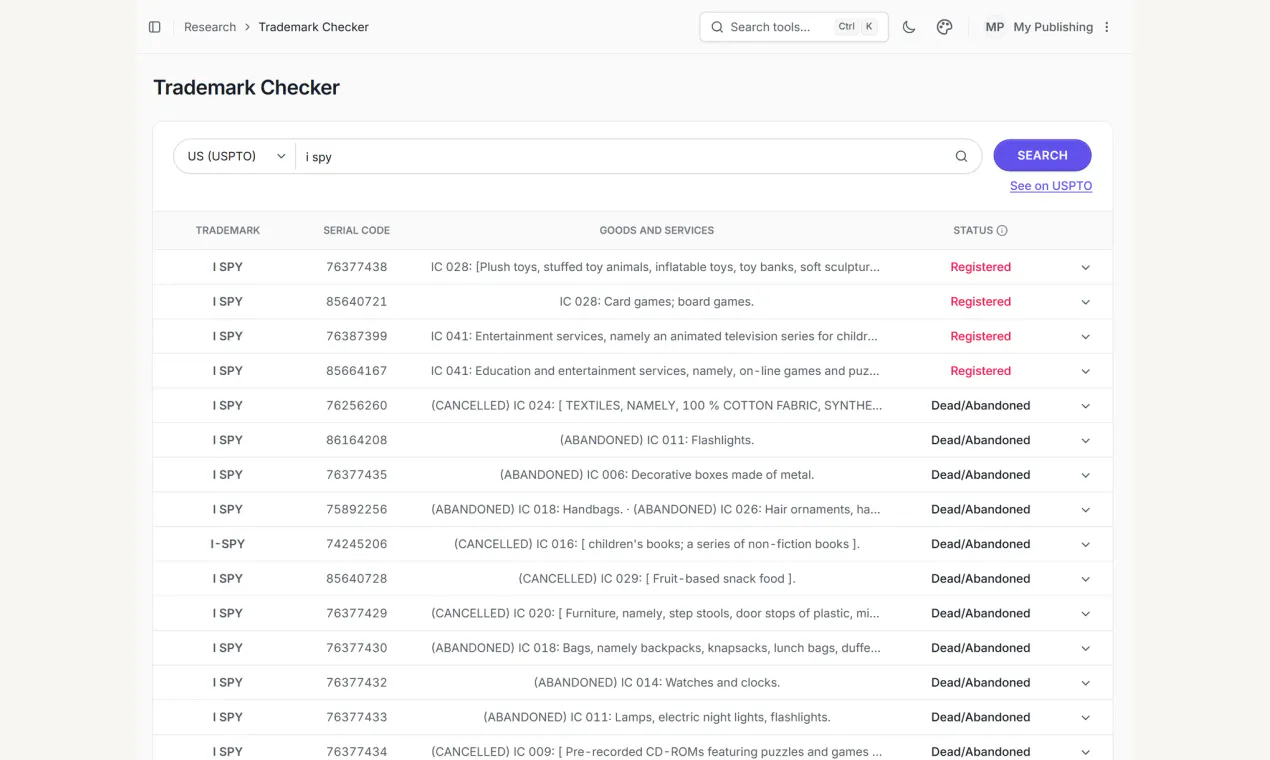Screen dimensions: 1270x760
Task: Click the Status column info icon
Action: coord(1002,230)
